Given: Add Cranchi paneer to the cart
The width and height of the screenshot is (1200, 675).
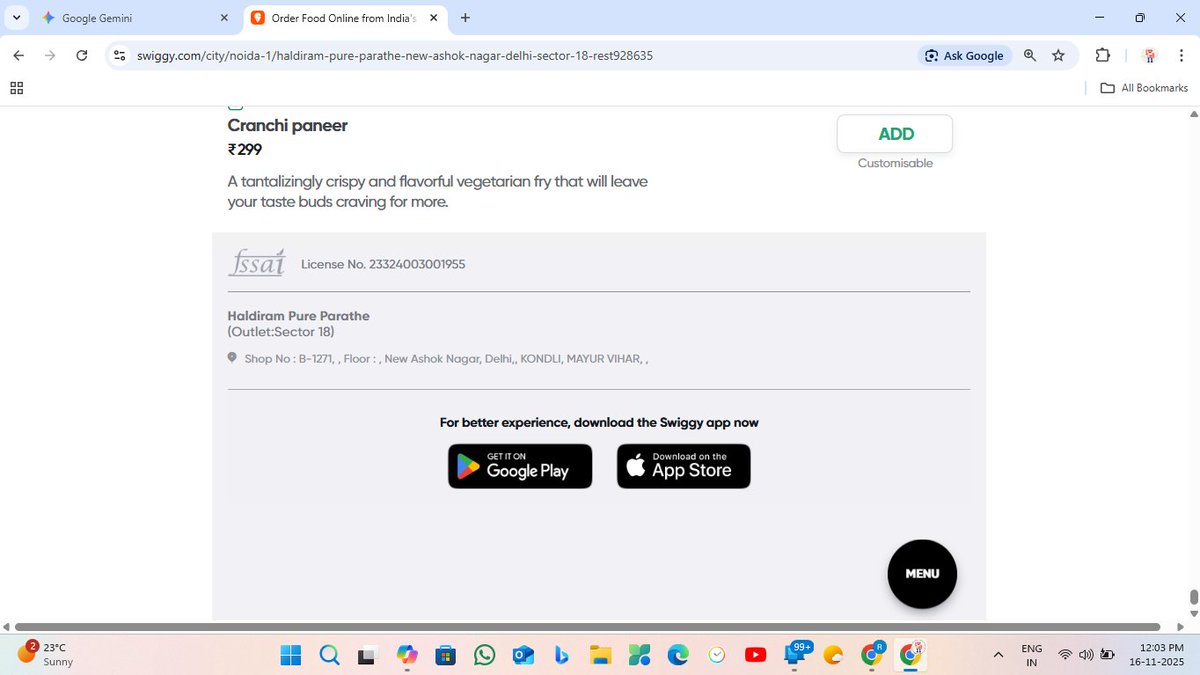Looking at the screenshot, I should [x=895, y=134].
